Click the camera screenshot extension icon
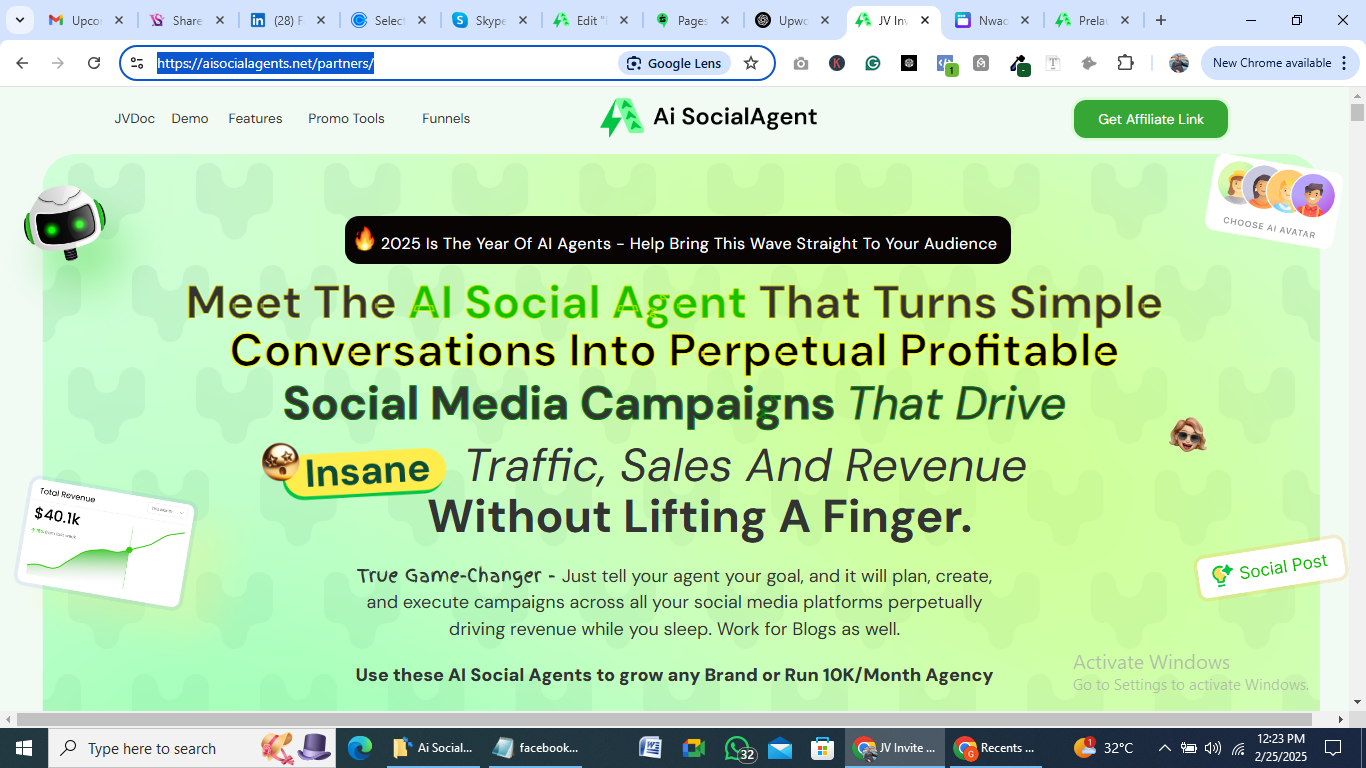Viewport: 1366px width, 768px height. coord(801,63)
